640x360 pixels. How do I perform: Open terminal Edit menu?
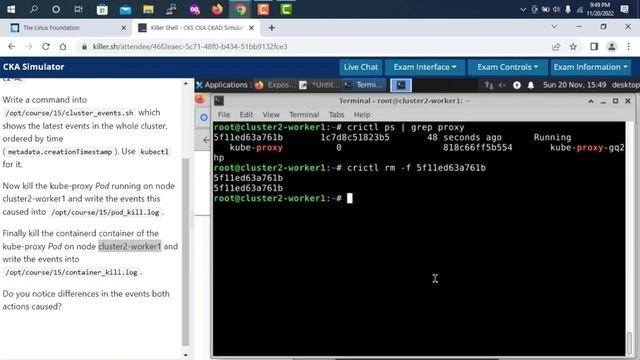[246, 115]
